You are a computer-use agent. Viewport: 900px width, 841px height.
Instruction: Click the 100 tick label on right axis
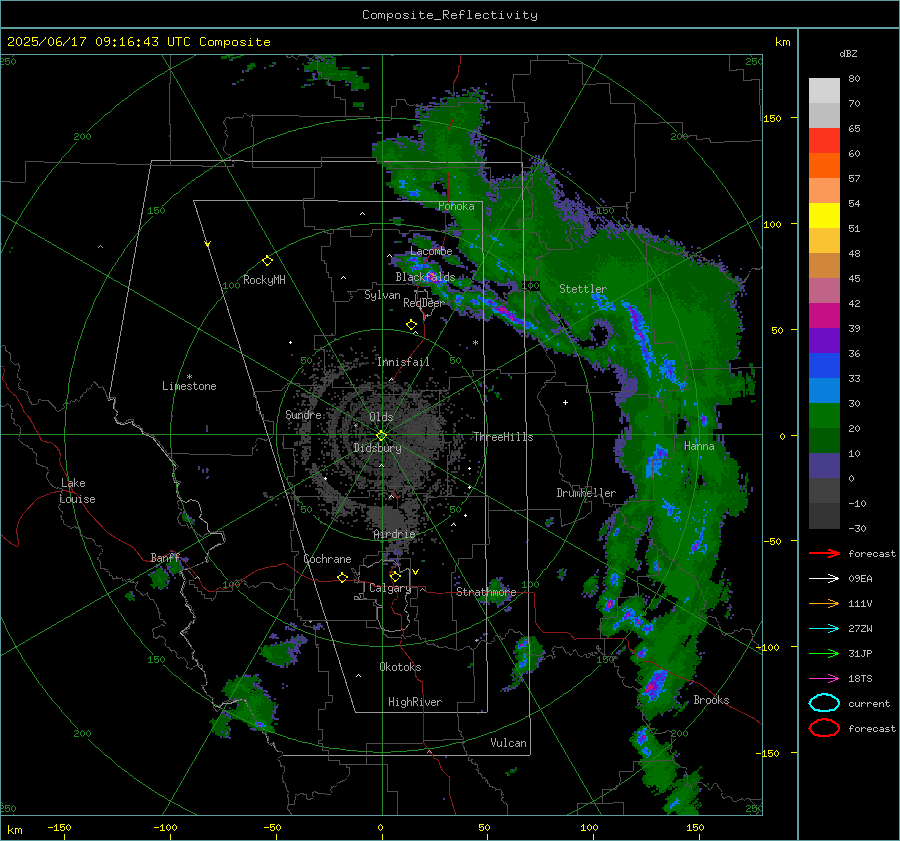(772, 224)
